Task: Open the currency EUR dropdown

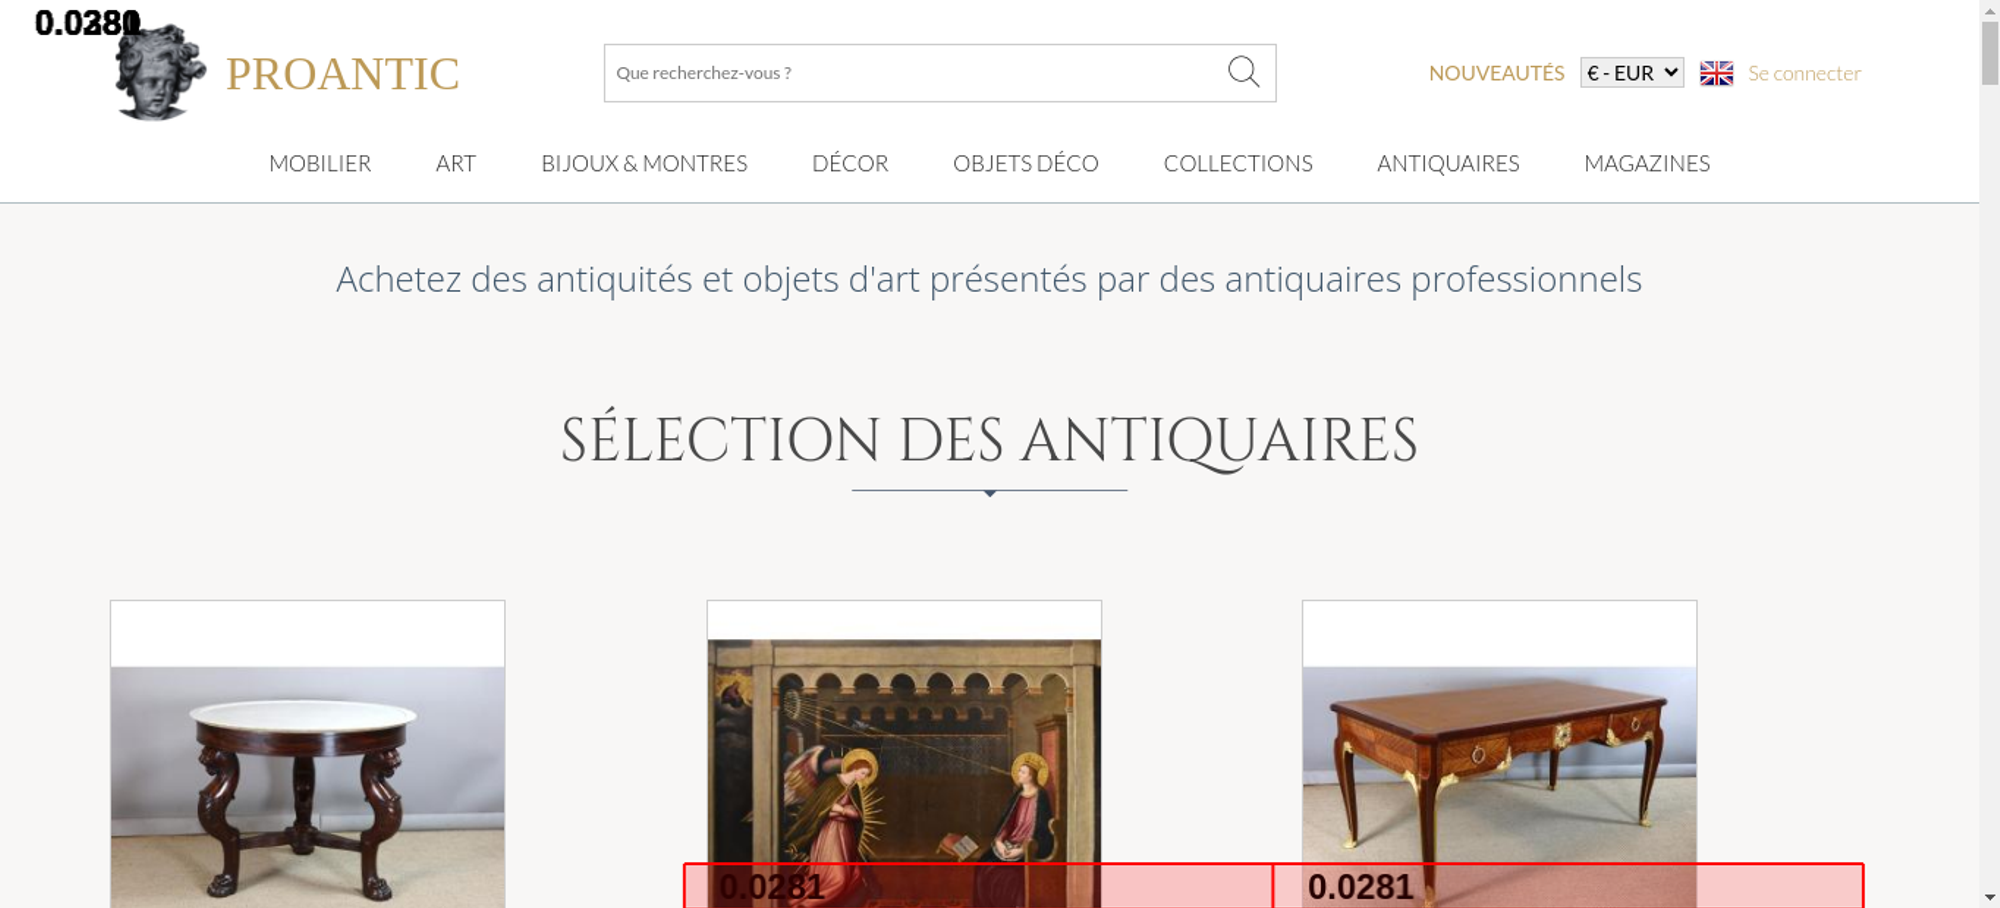Action: click(1631, 73)
